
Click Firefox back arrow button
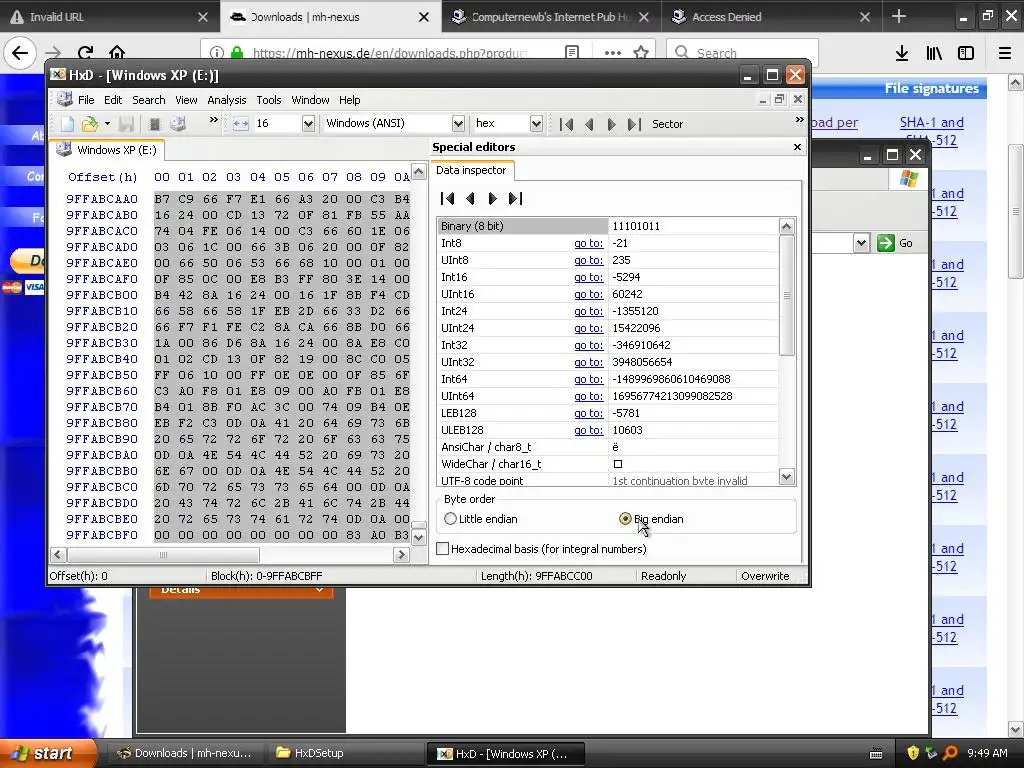[20, 53]
